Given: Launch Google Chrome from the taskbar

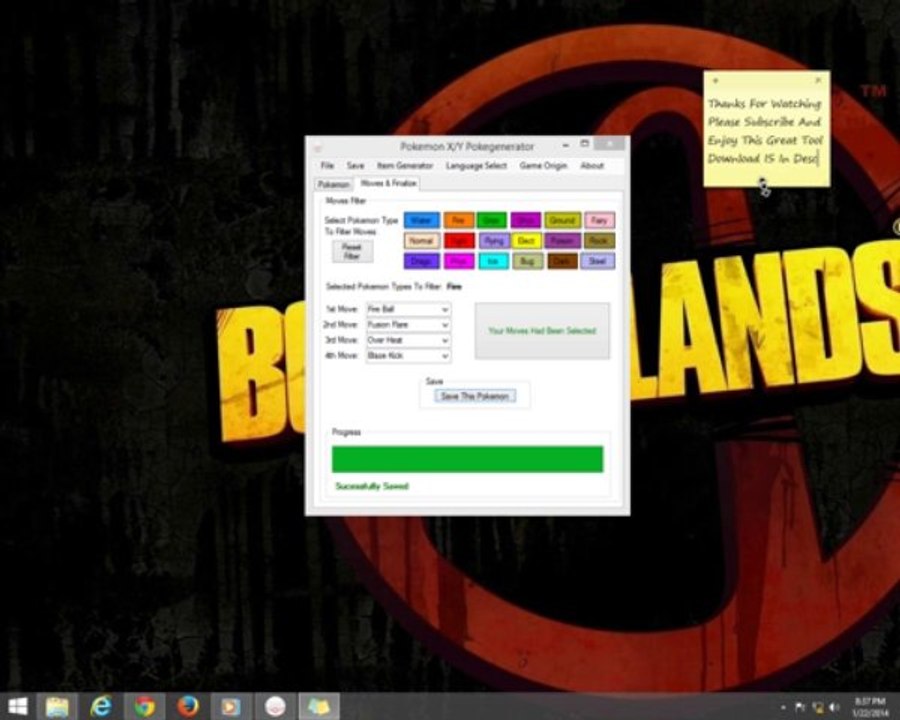Looking at the screenshot, I should click(x=145, y=706).
